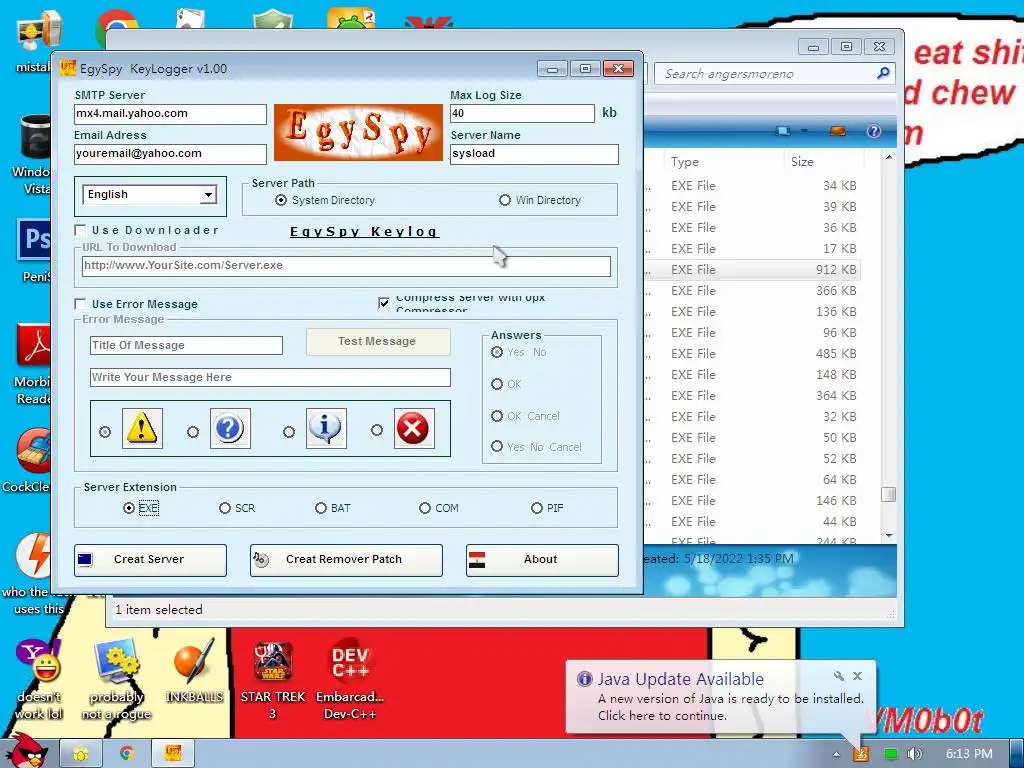This screenshot has height=768, width=1024.
Task: Open the Java notification options wrench
Action: point(839,676)
